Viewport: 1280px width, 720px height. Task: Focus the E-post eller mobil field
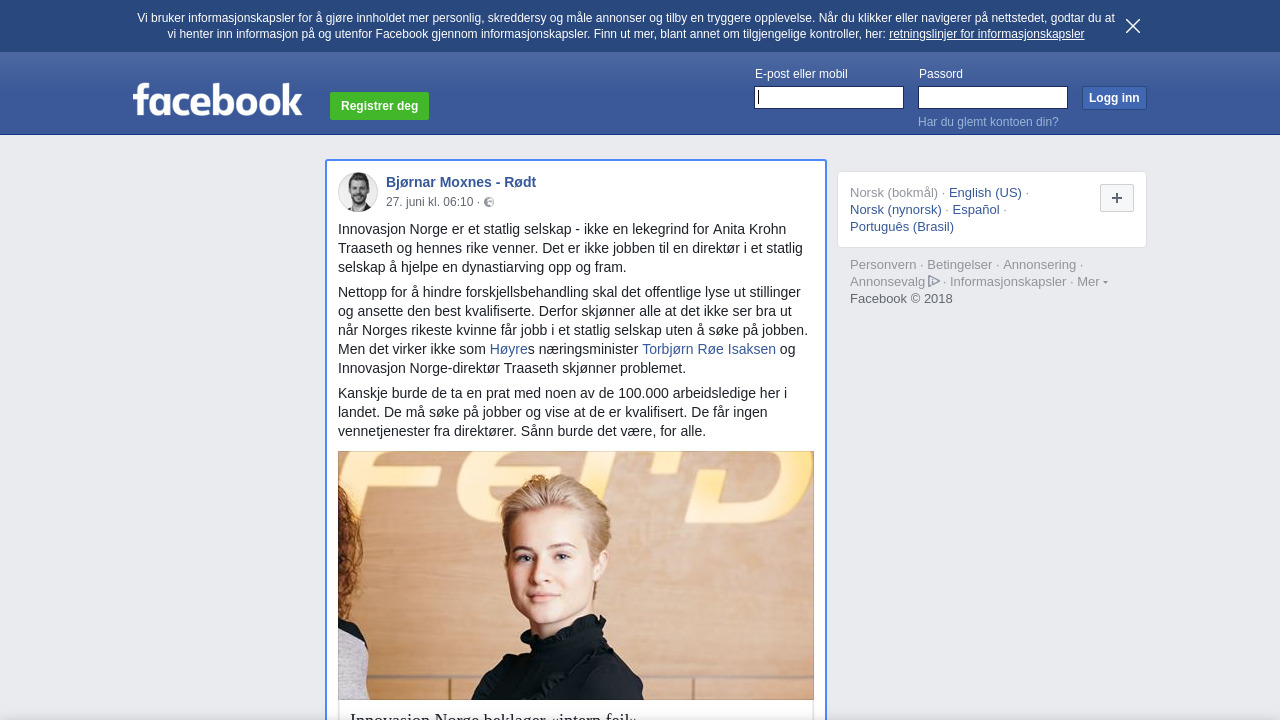click(x=829, y=97)
